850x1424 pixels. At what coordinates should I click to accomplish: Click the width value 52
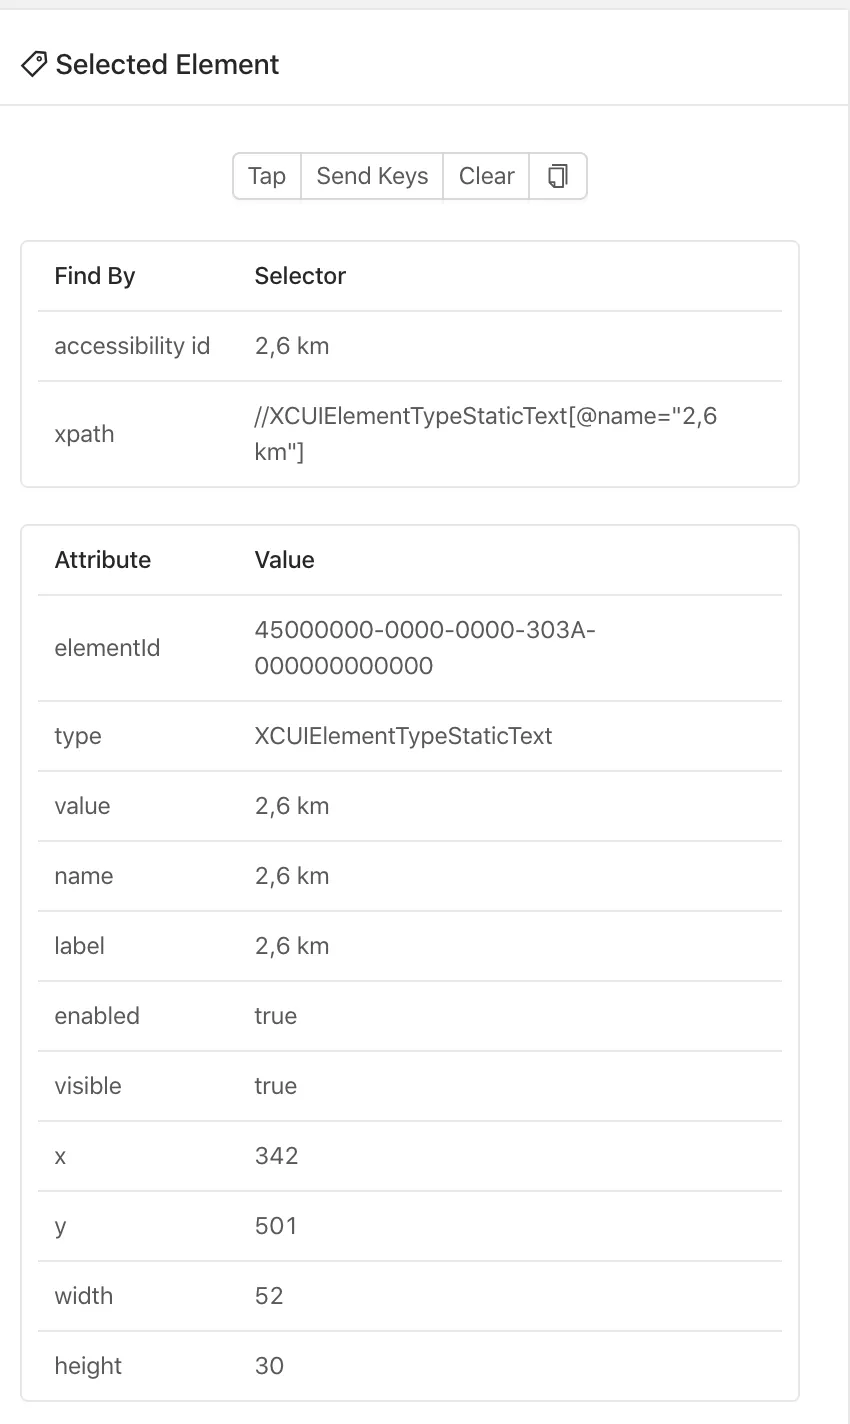(x=269, y=1296)
